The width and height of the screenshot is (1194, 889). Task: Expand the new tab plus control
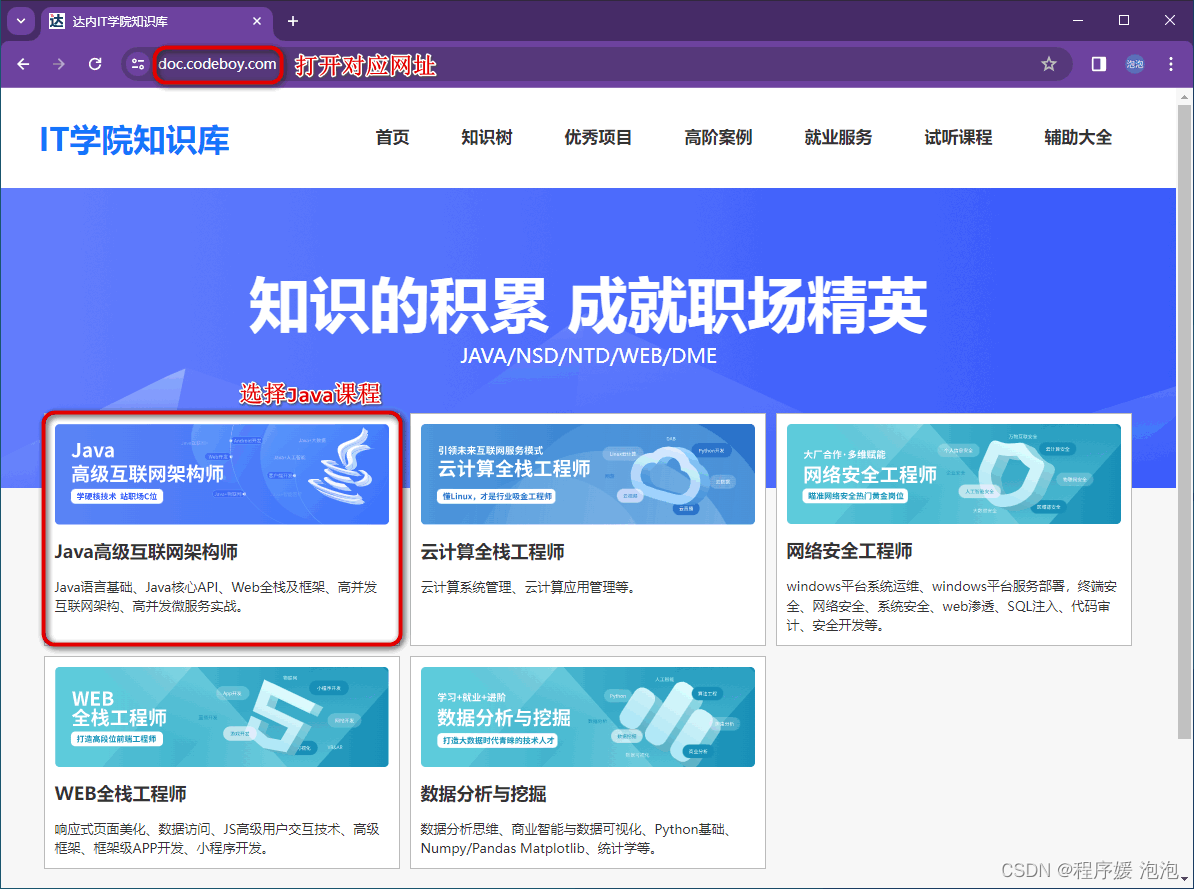[x=292, y=21]
